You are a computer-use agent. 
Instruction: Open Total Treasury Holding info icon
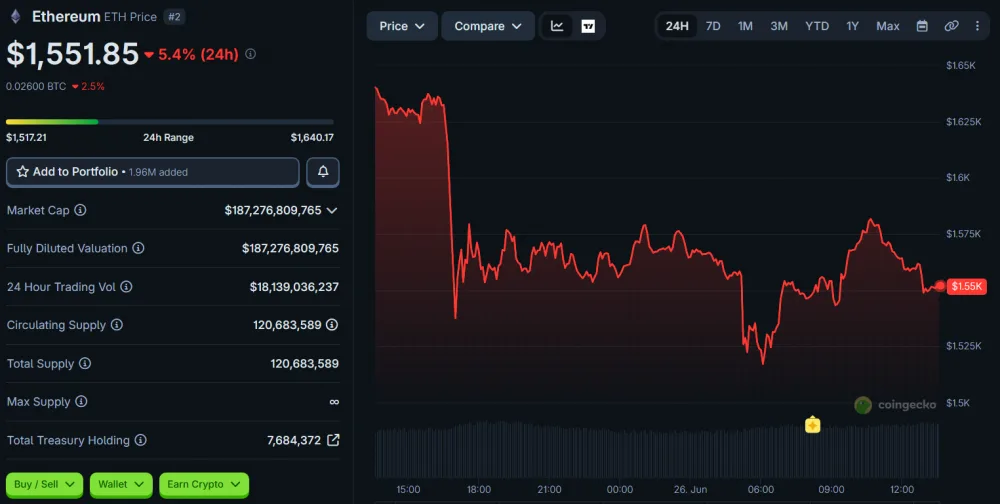click(x=140, y=440)
